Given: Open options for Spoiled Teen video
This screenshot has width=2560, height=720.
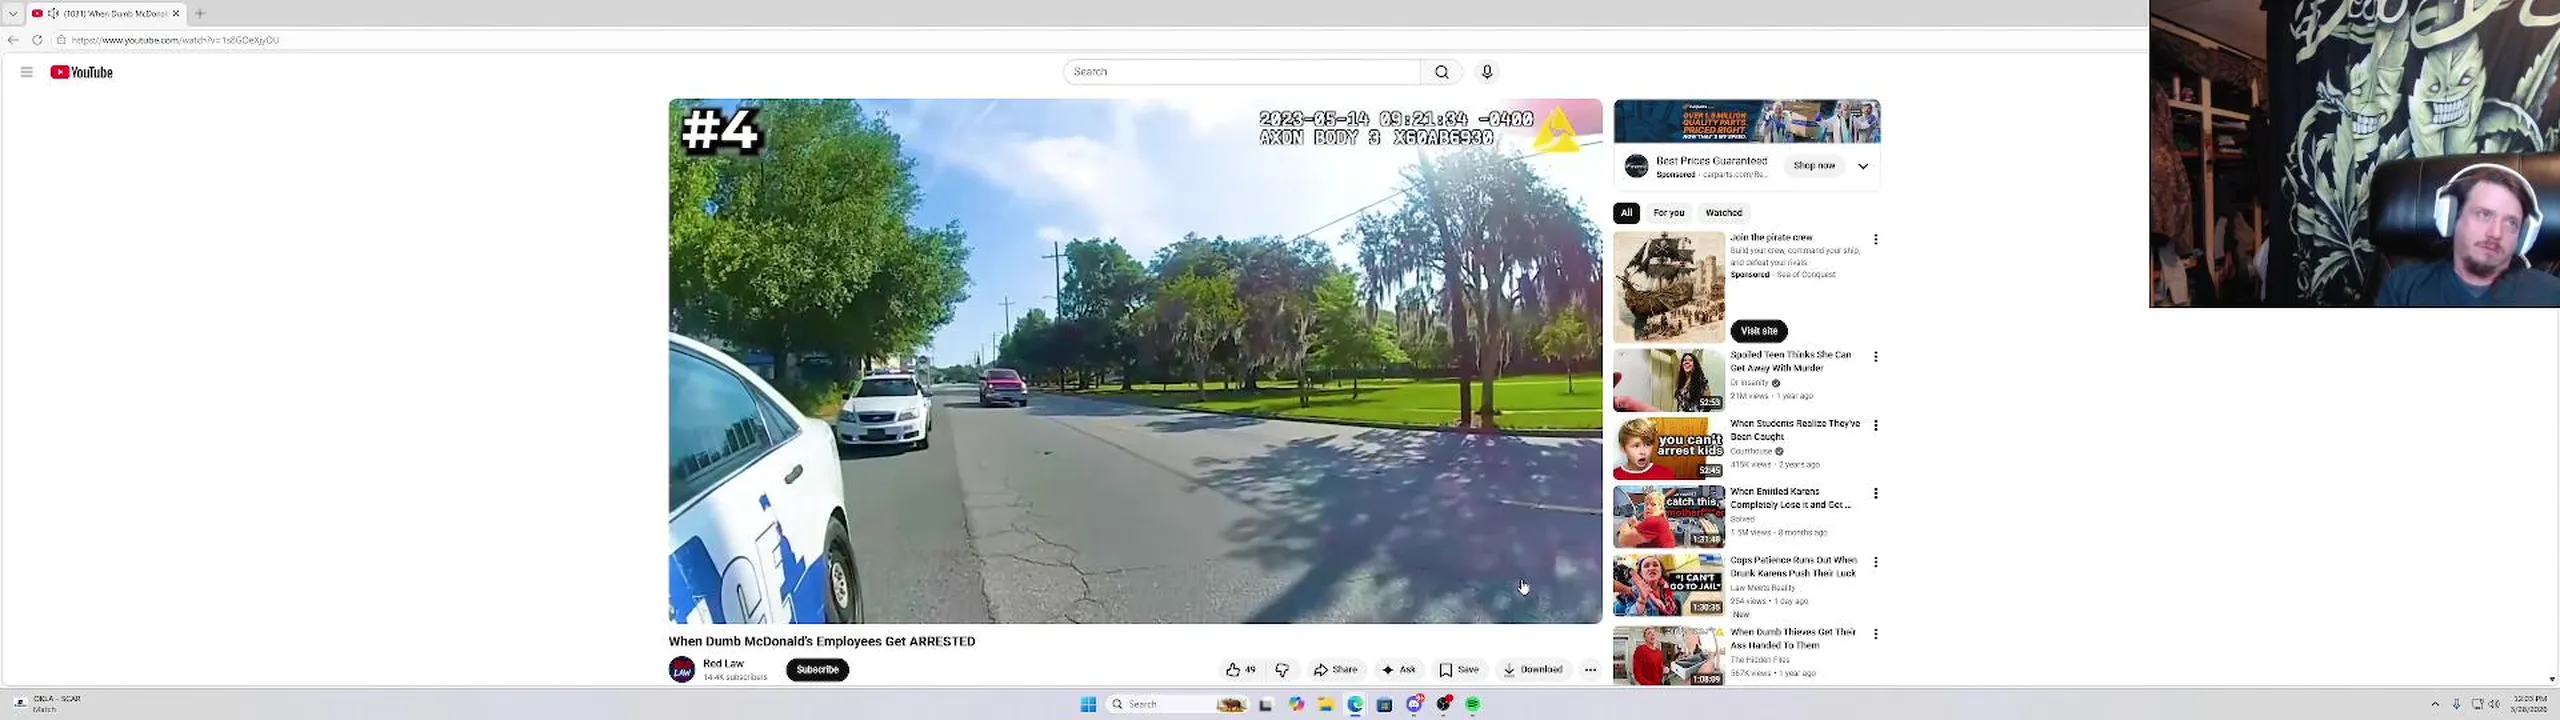Looking at the screenshot, I should (x=1875, y=357).
